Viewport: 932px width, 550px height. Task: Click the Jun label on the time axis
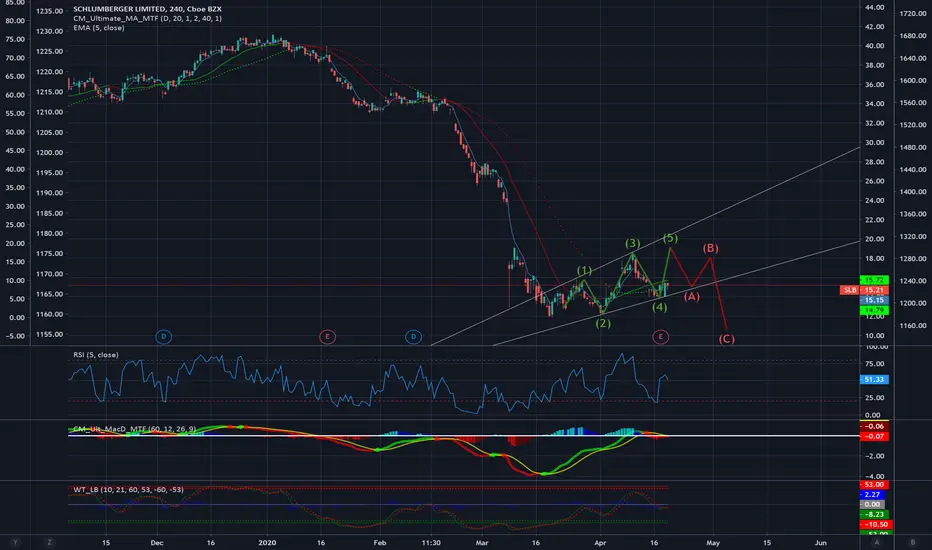821,542
